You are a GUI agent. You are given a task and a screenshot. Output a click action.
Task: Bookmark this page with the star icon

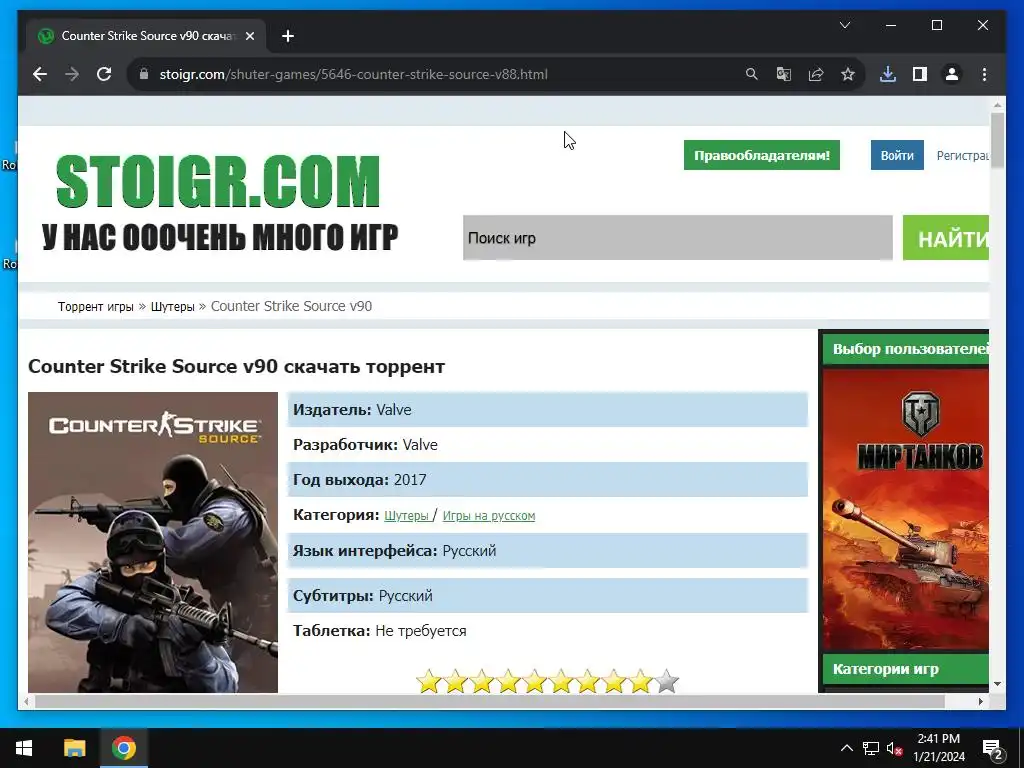tap(848, 74)
